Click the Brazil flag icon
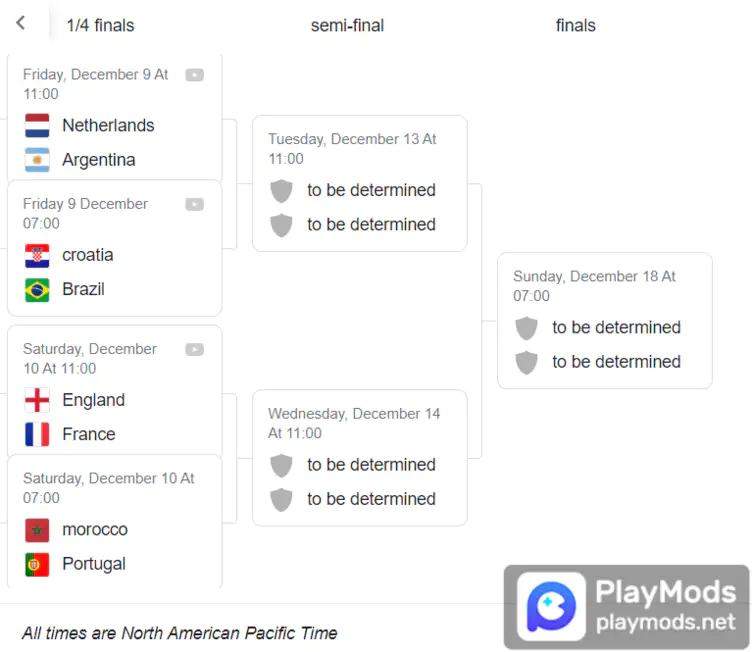 coord(37,290)
